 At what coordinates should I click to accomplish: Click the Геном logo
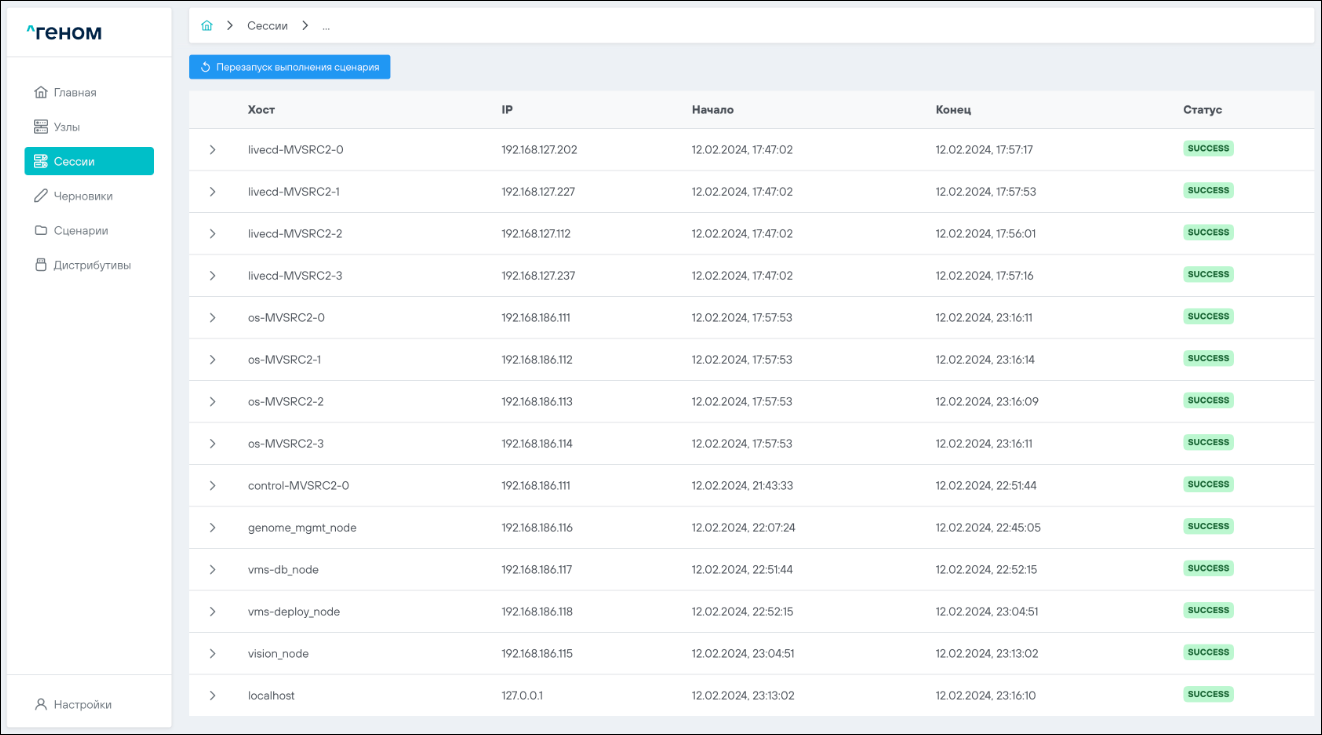[x=64, y=33]
